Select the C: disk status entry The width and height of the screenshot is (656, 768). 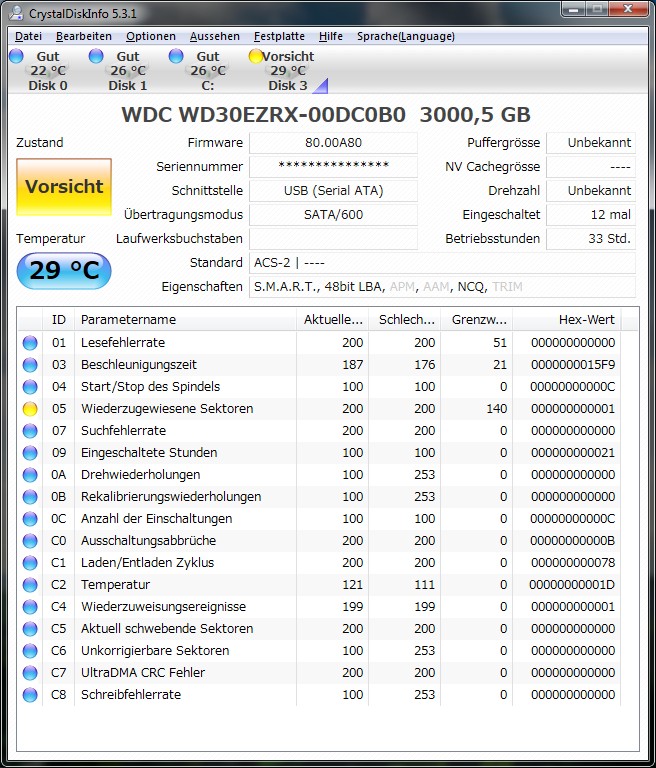[x=199, y=71]
